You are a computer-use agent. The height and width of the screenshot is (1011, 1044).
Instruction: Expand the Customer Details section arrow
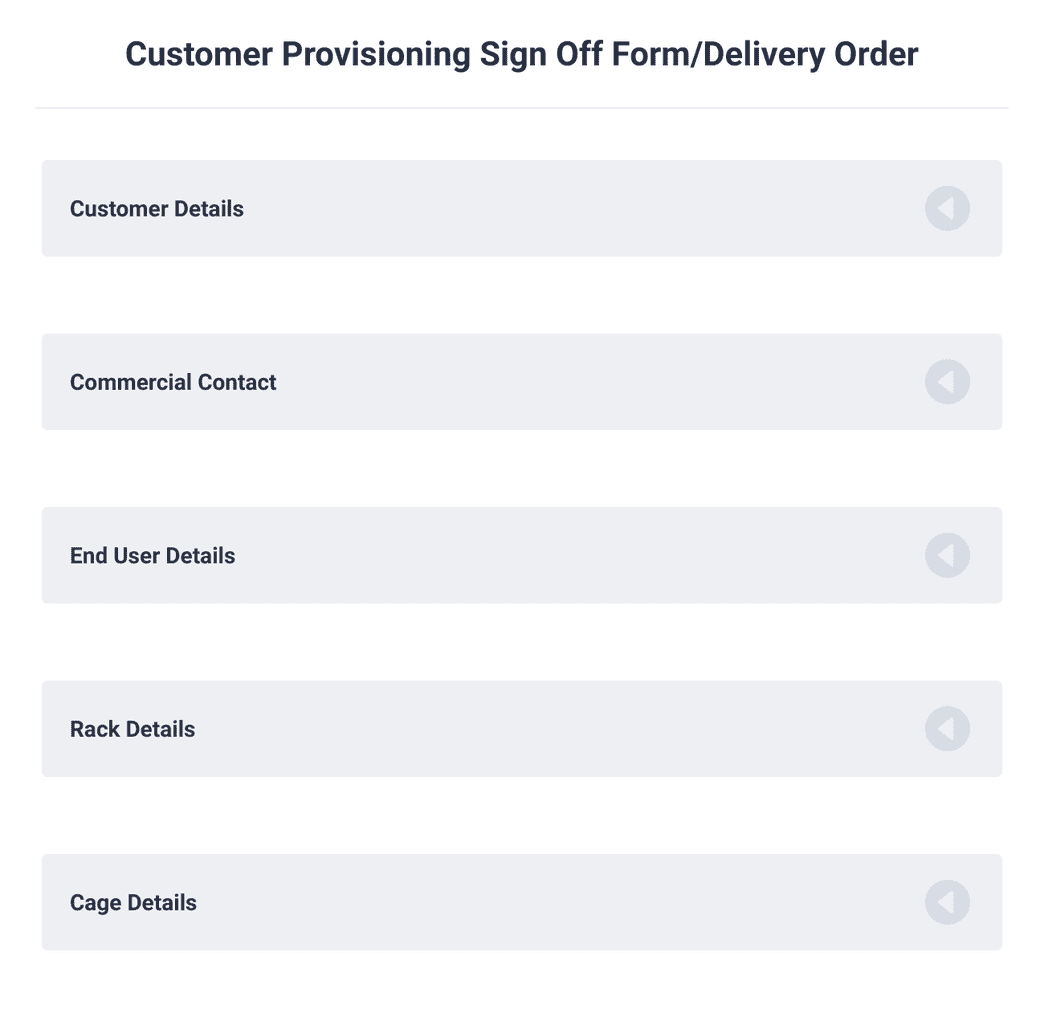(x=946, y=208)
